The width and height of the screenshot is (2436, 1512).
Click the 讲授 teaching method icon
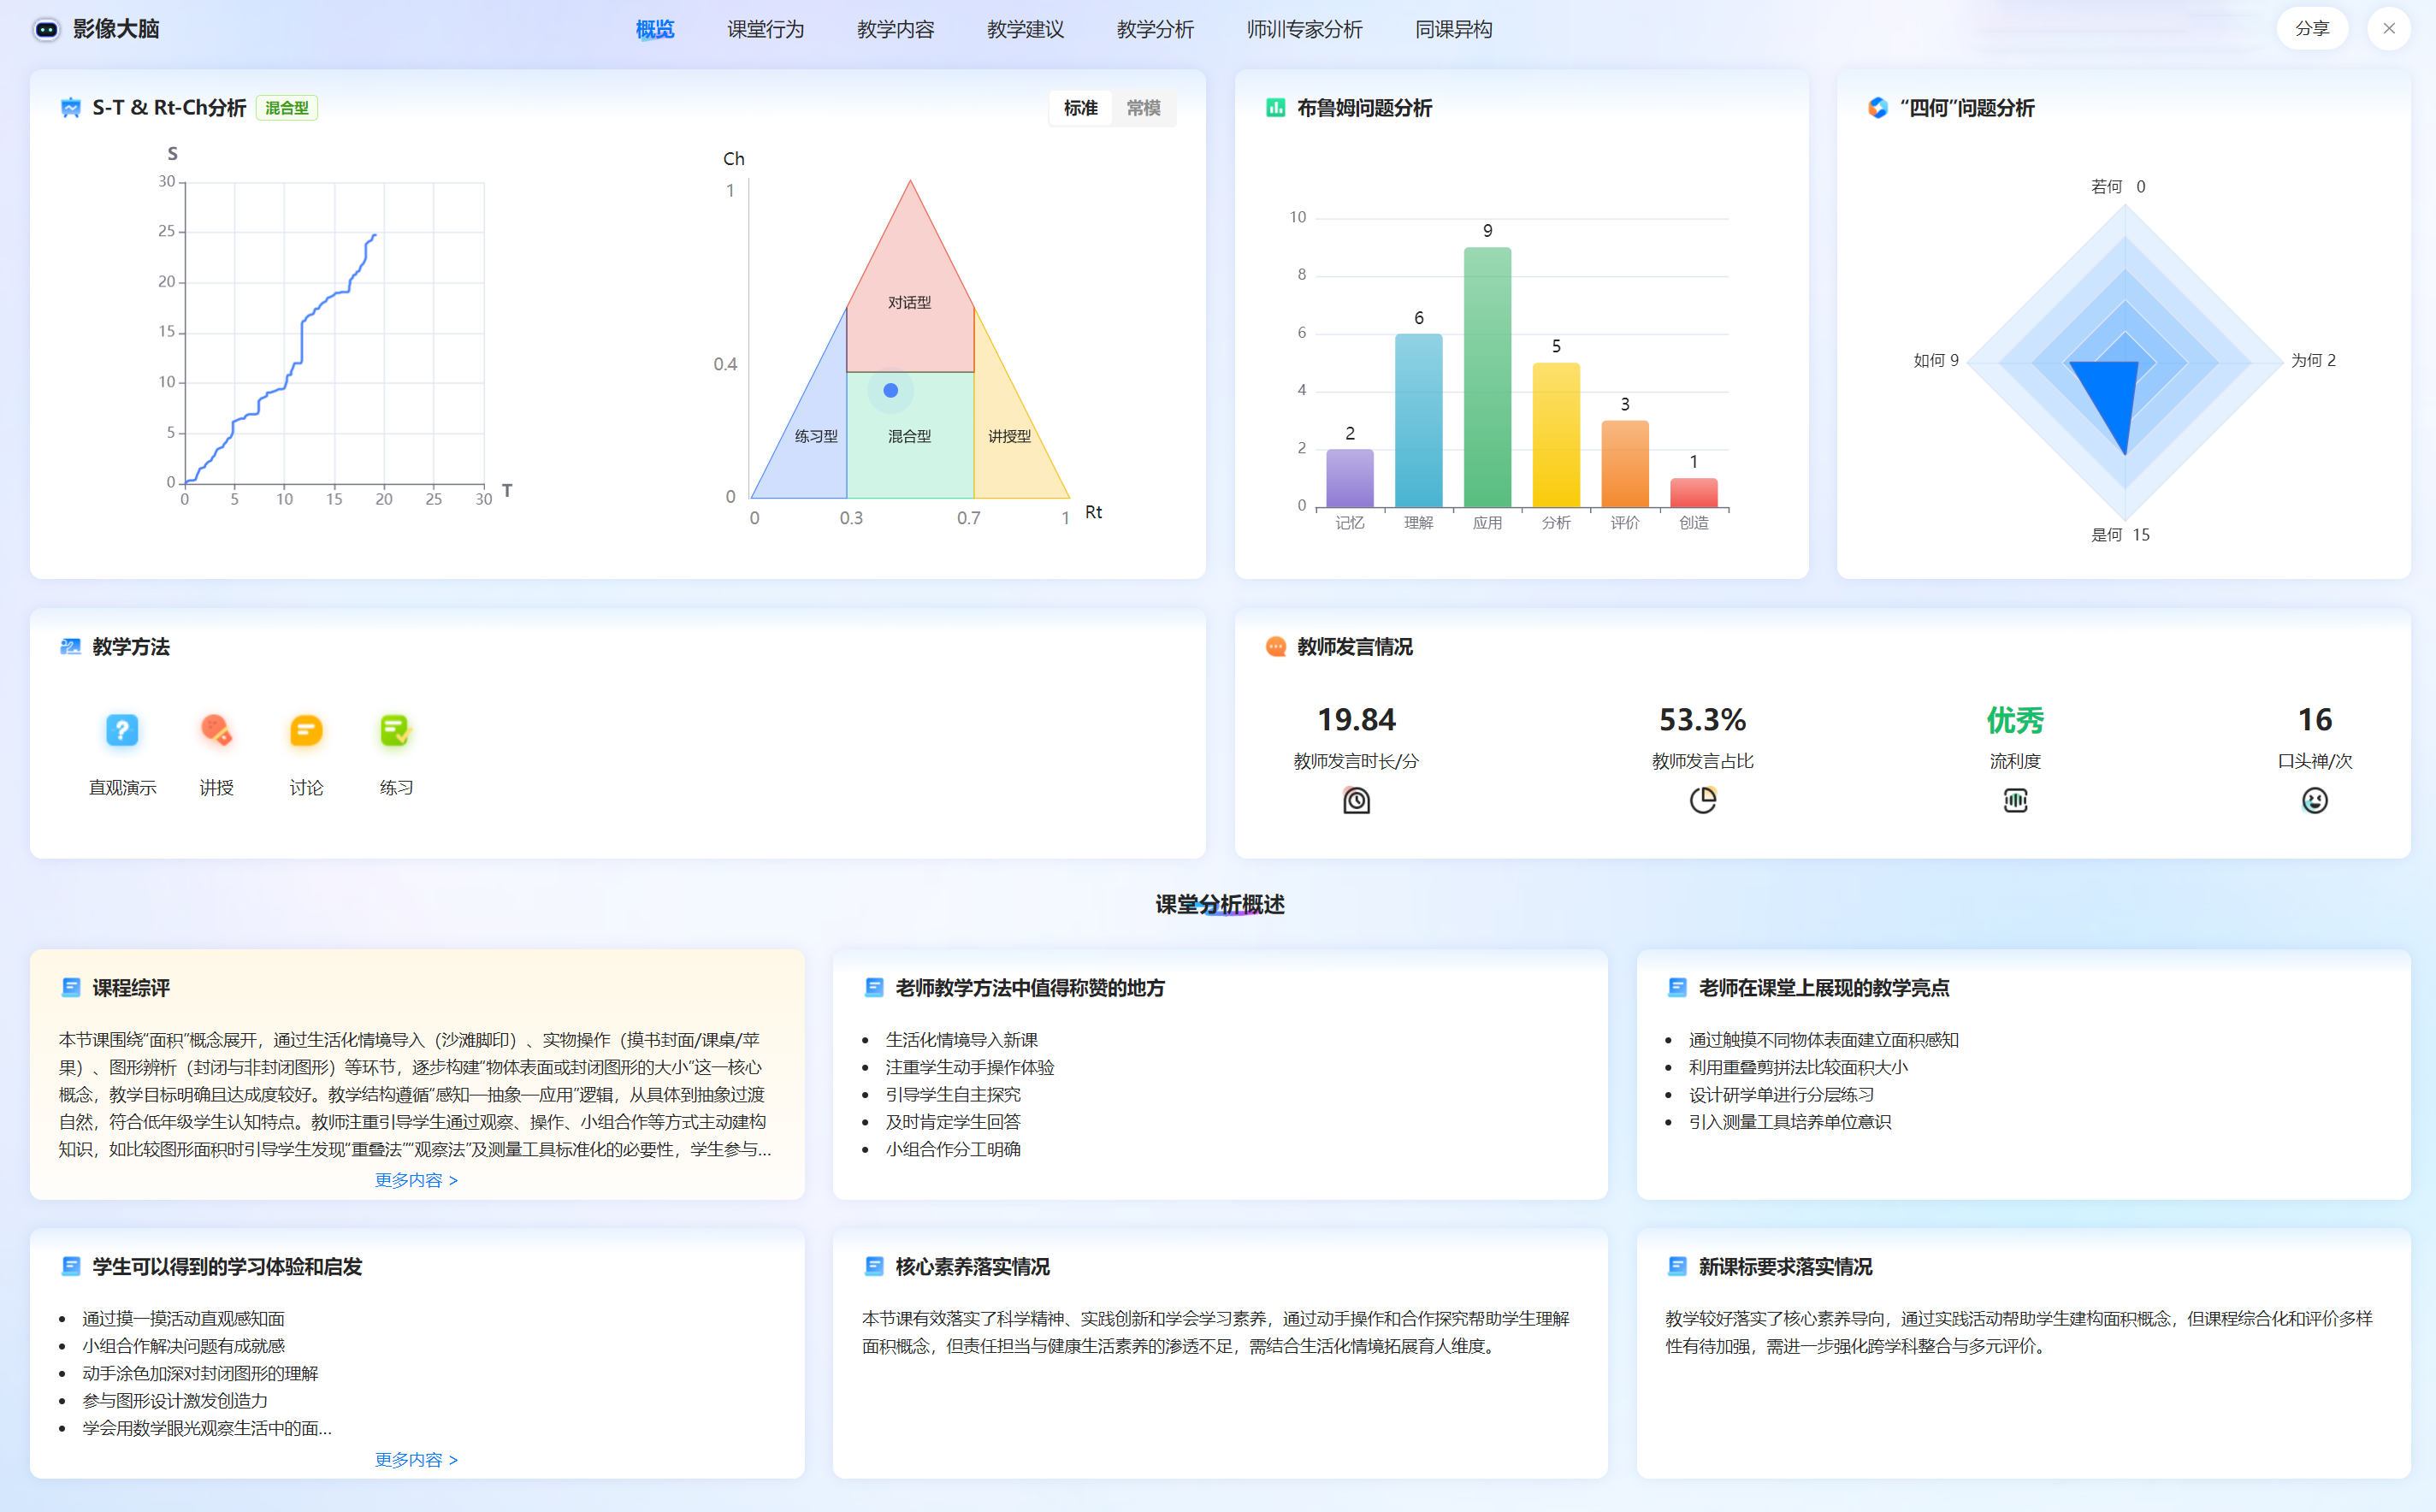coord(216,731)
